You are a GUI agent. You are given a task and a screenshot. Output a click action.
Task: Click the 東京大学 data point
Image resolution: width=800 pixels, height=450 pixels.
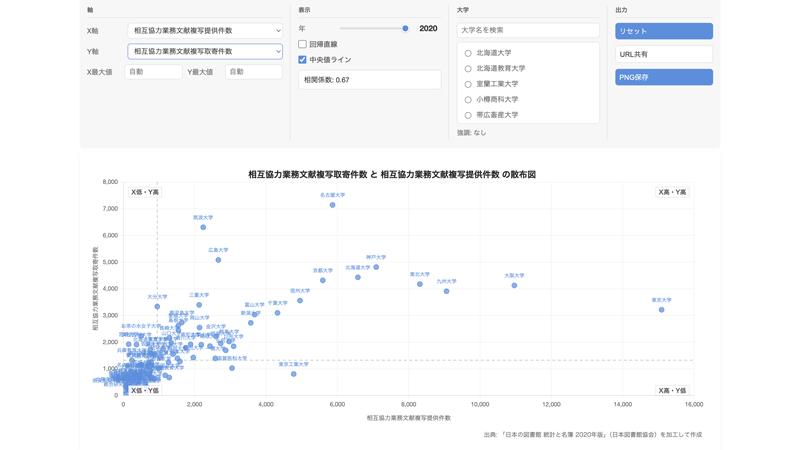point(661,310)
